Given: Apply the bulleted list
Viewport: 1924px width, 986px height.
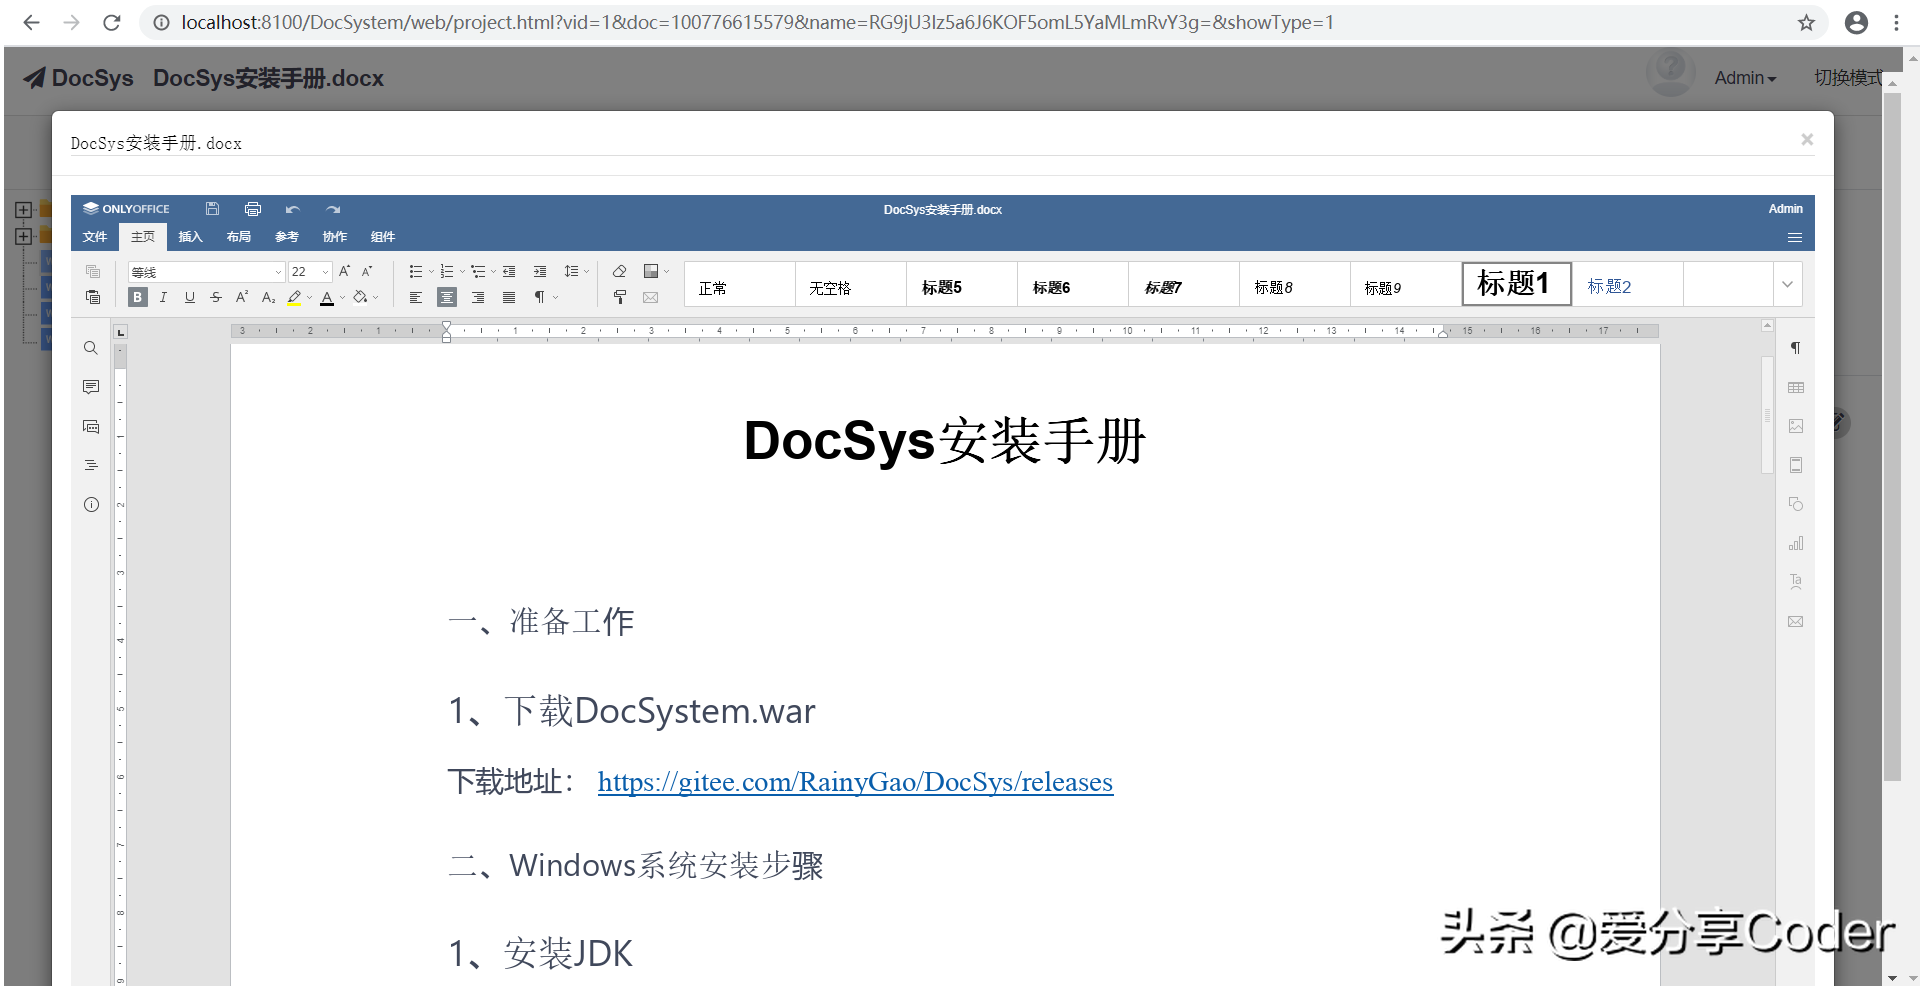Looking at the screenshot, I should [415, 271].
